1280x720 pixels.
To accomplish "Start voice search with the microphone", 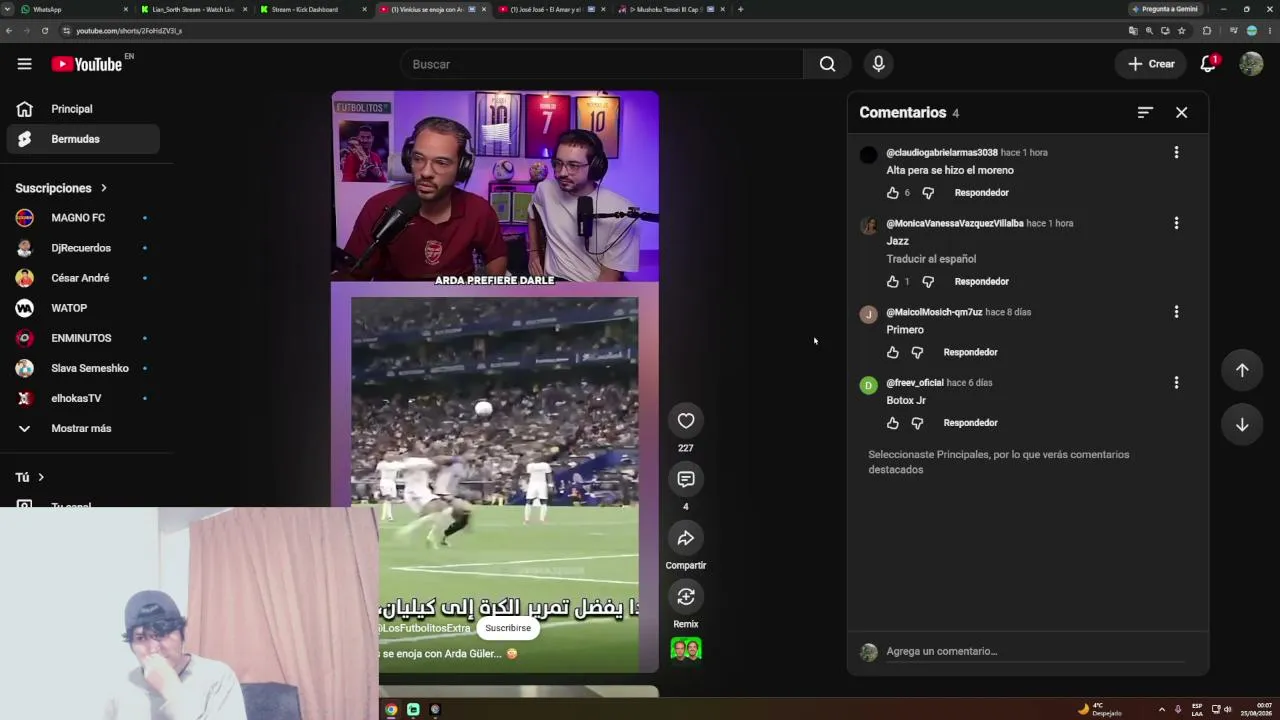I will coord(878,64).
